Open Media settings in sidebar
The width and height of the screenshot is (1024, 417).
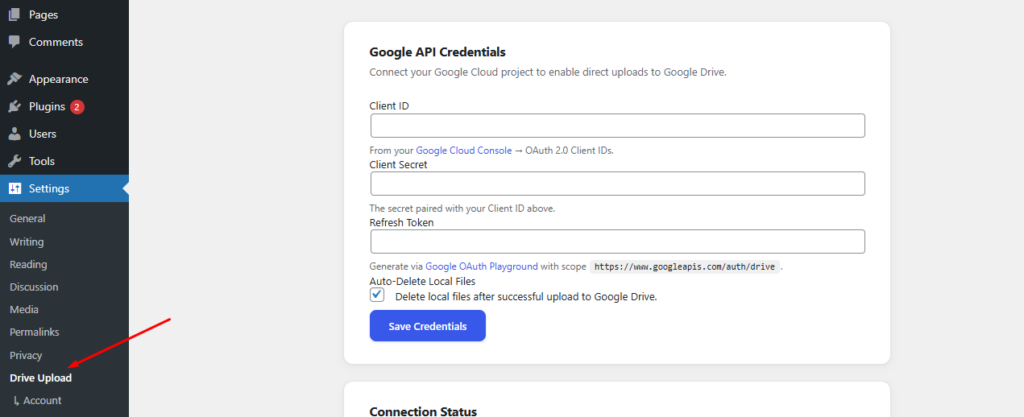[24, 309]
